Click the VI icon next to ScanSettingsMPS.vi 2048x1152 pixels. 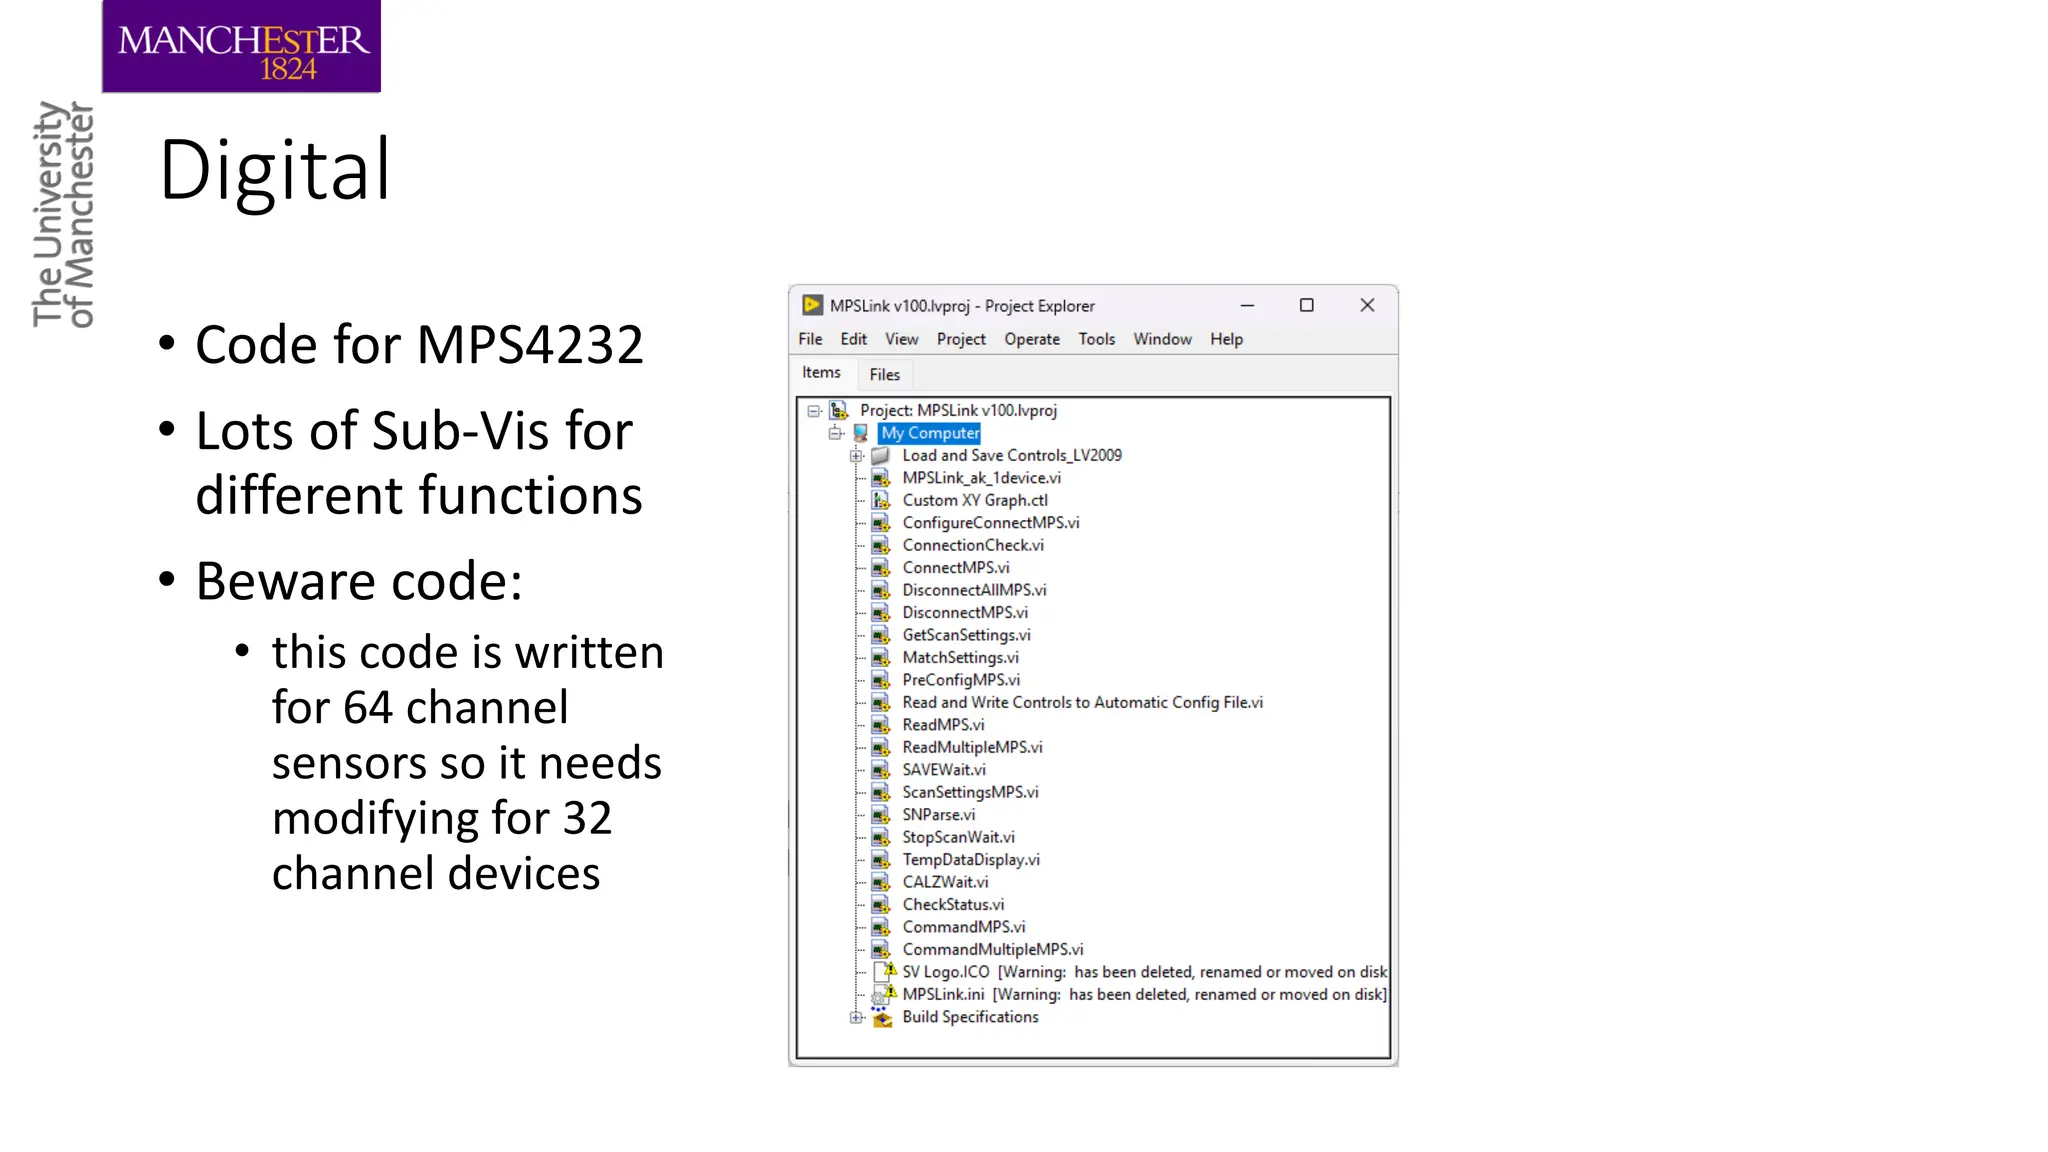pyautogui.click(x=881, y=792)
